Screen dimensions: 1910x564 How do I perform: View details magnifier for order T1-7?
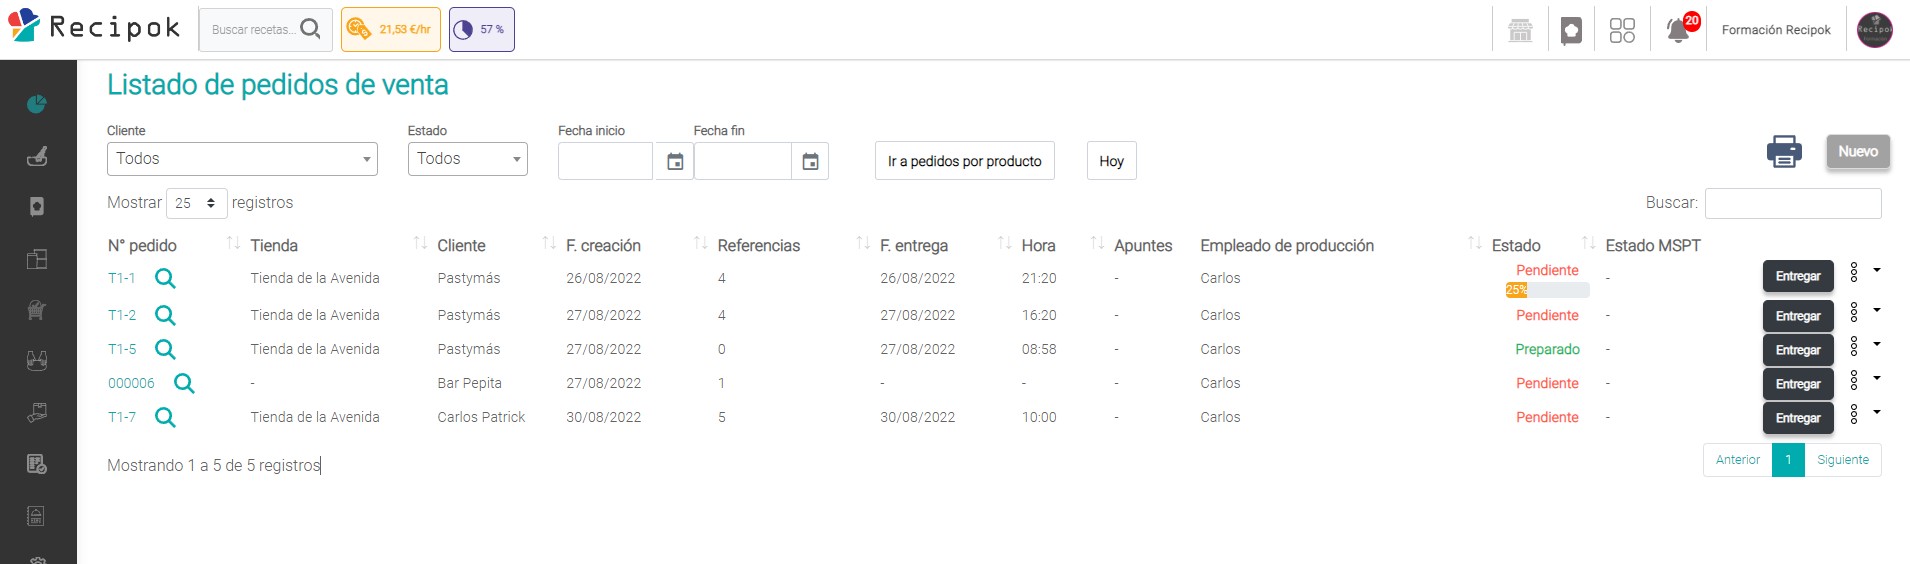165,418
